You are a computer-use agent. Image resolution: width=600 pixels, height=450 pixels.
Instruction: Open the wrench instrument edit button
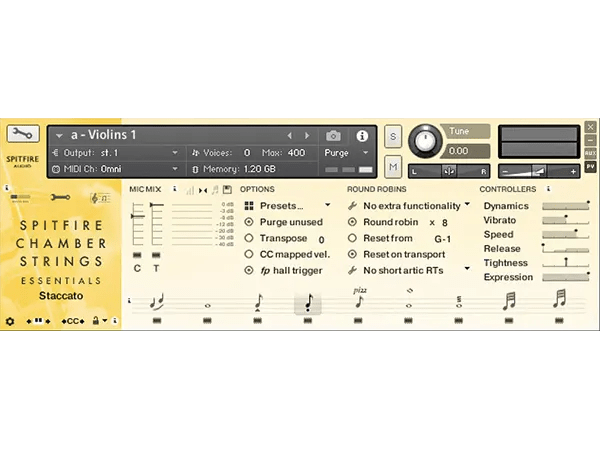pos(23,134)
